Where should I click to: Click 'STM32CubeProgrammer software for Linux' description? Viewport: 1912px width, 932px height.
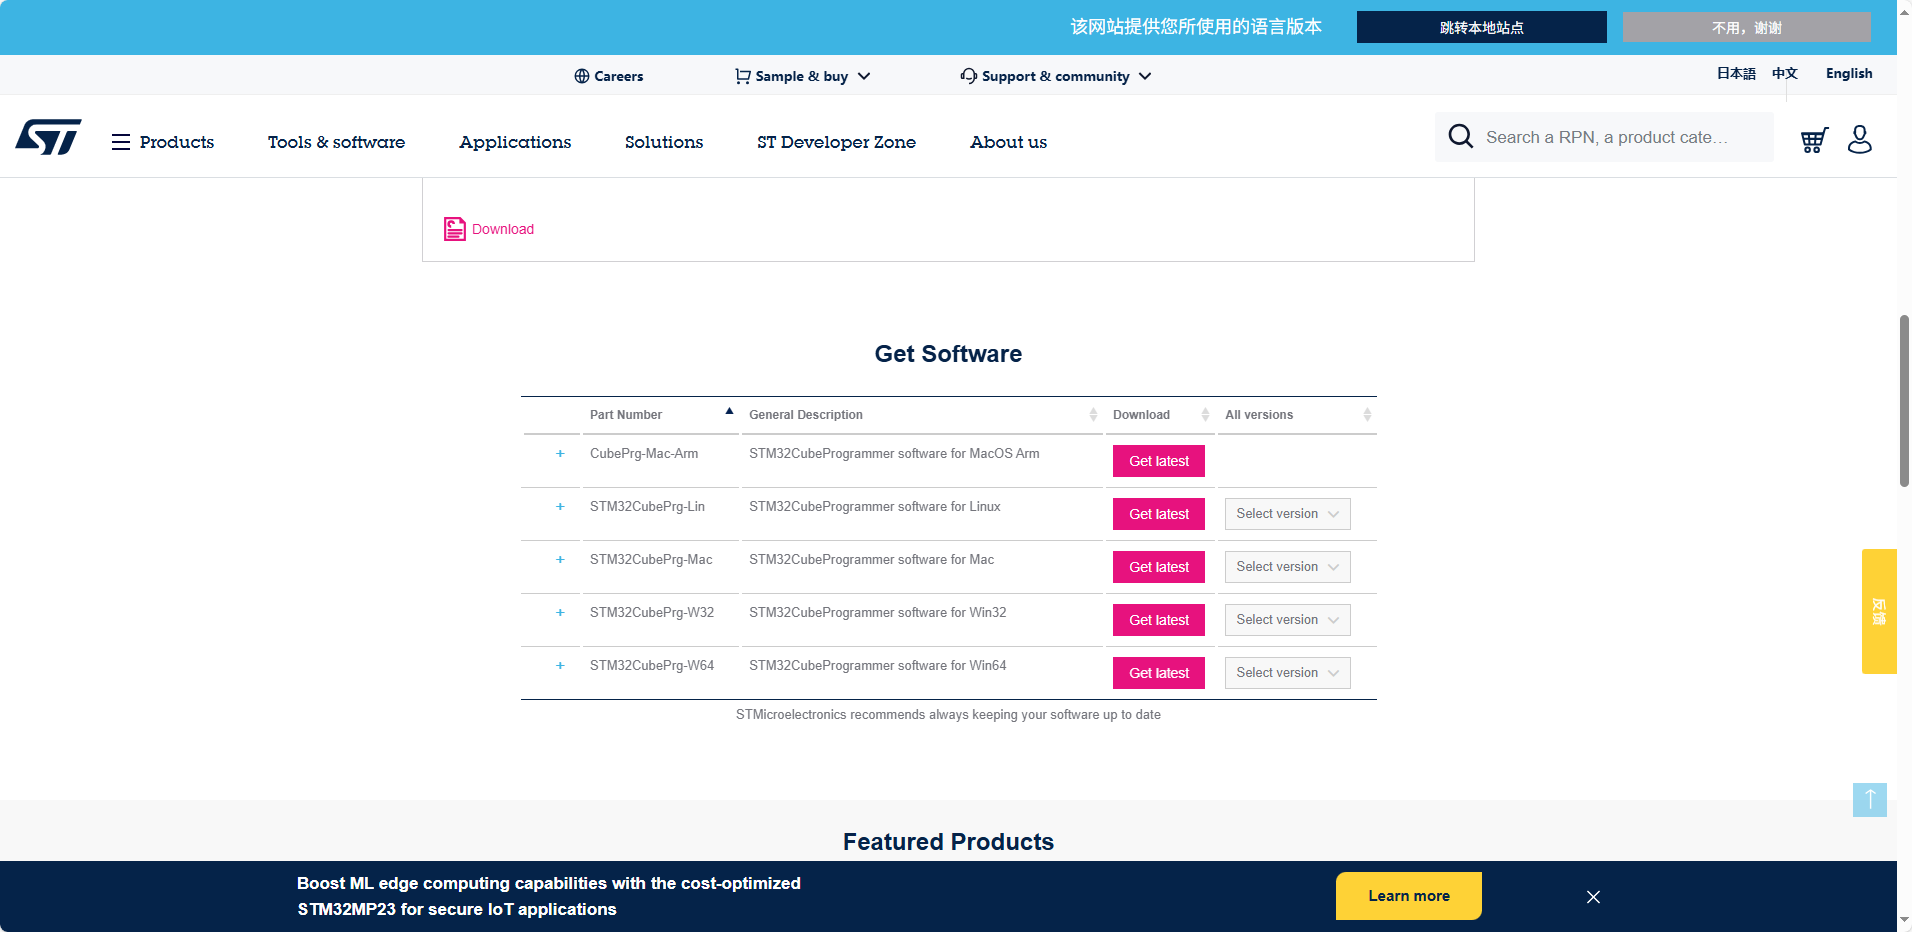[875, 507]
